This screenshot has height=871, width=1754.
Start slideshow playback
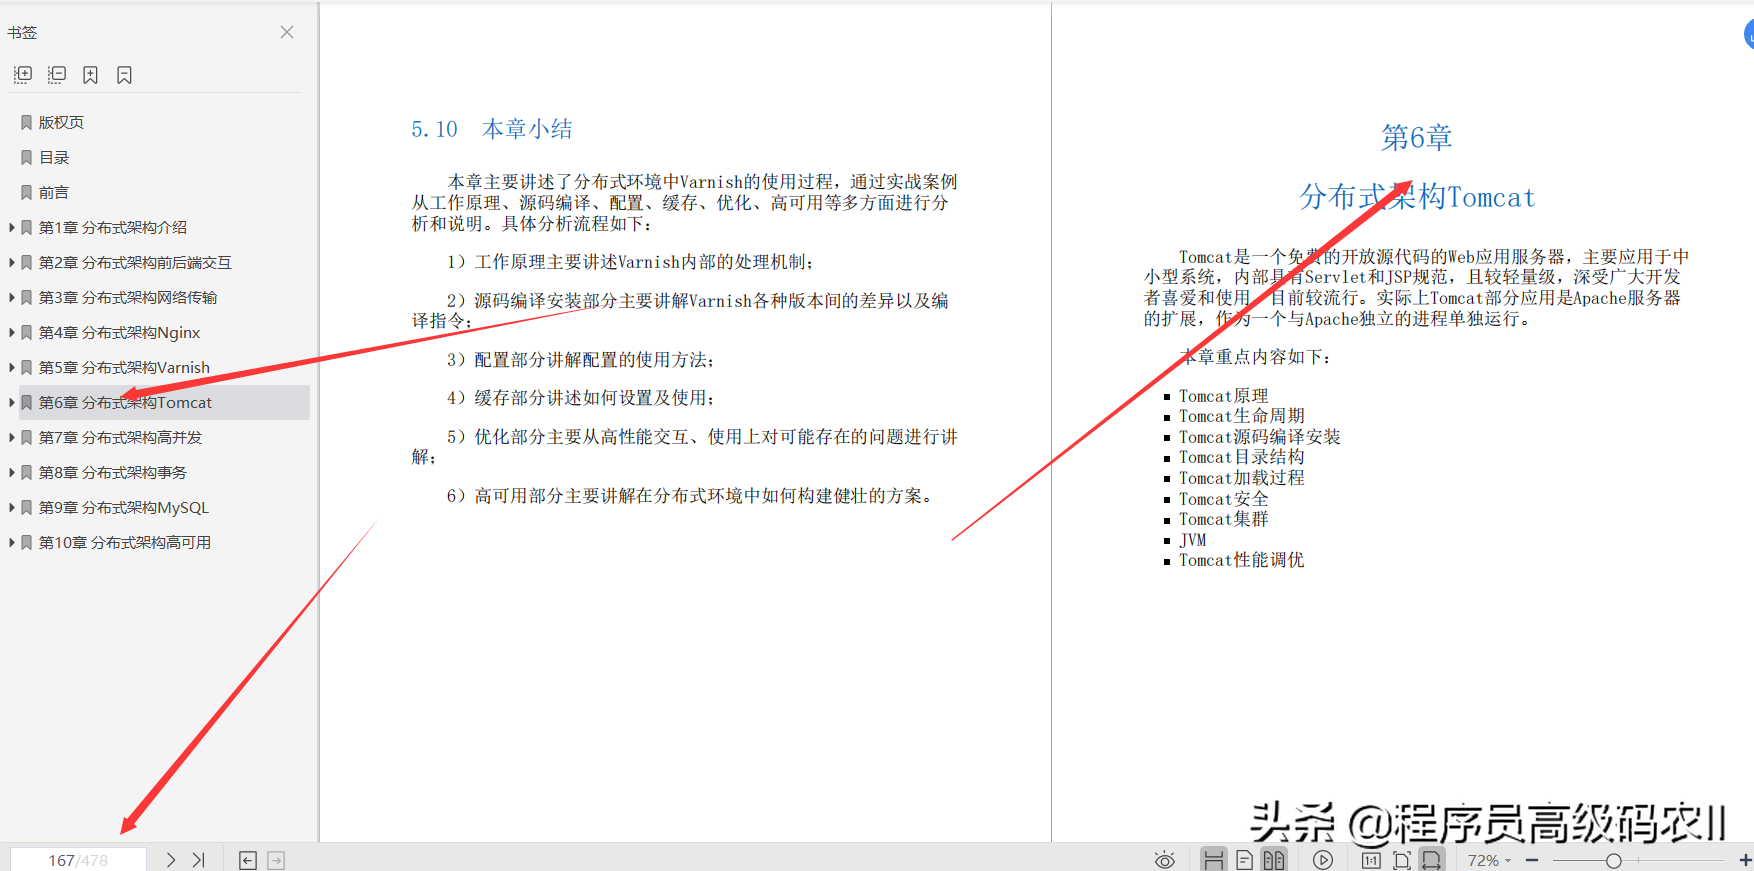1323,860
